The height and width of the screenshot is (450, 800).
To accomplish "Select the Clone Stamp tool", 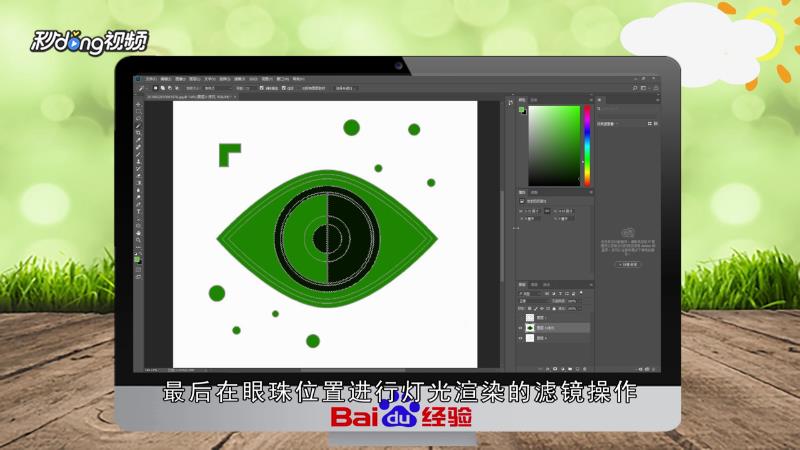I will pyautogui.click(x=138, y=161).
